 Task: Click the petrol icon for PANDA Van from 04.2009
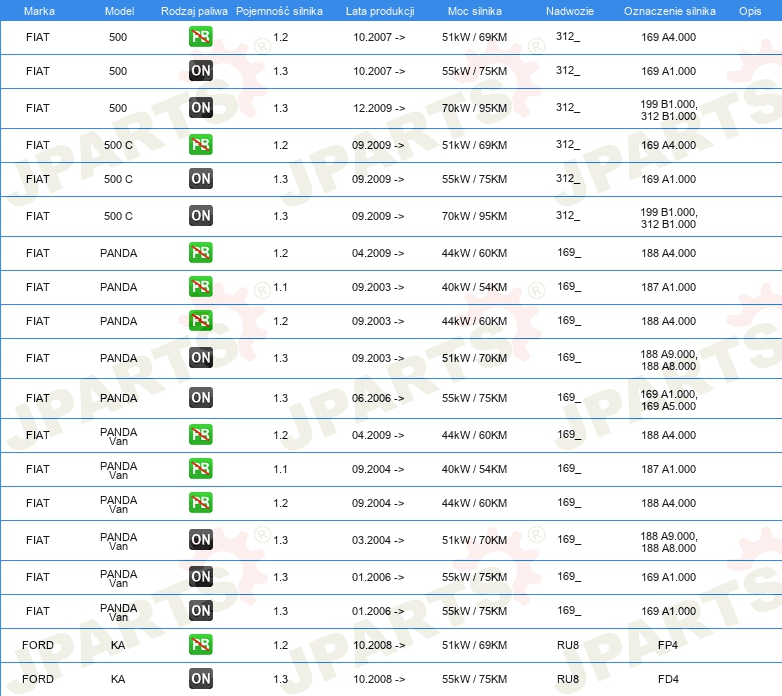200,434
